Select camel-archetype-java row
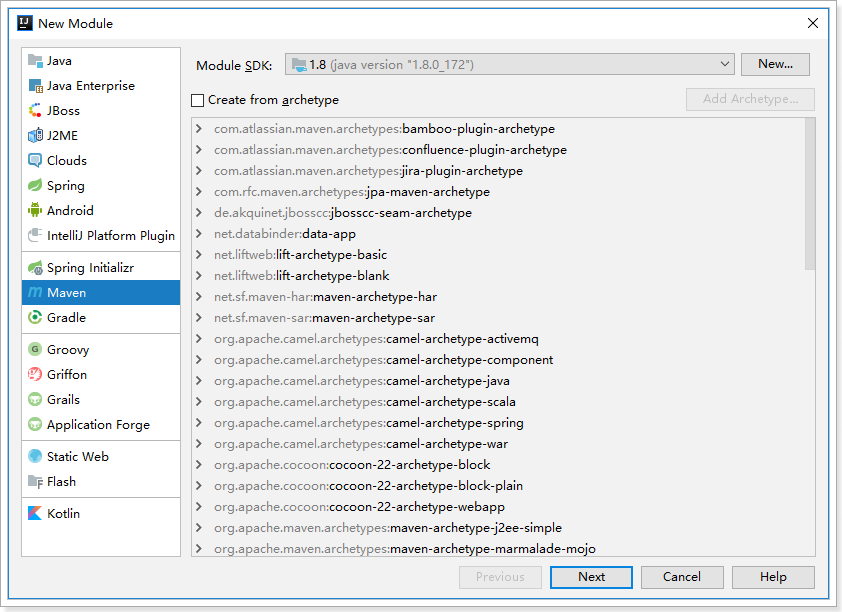842x612 pixels. pyautogui.click(x=498, y=381)
